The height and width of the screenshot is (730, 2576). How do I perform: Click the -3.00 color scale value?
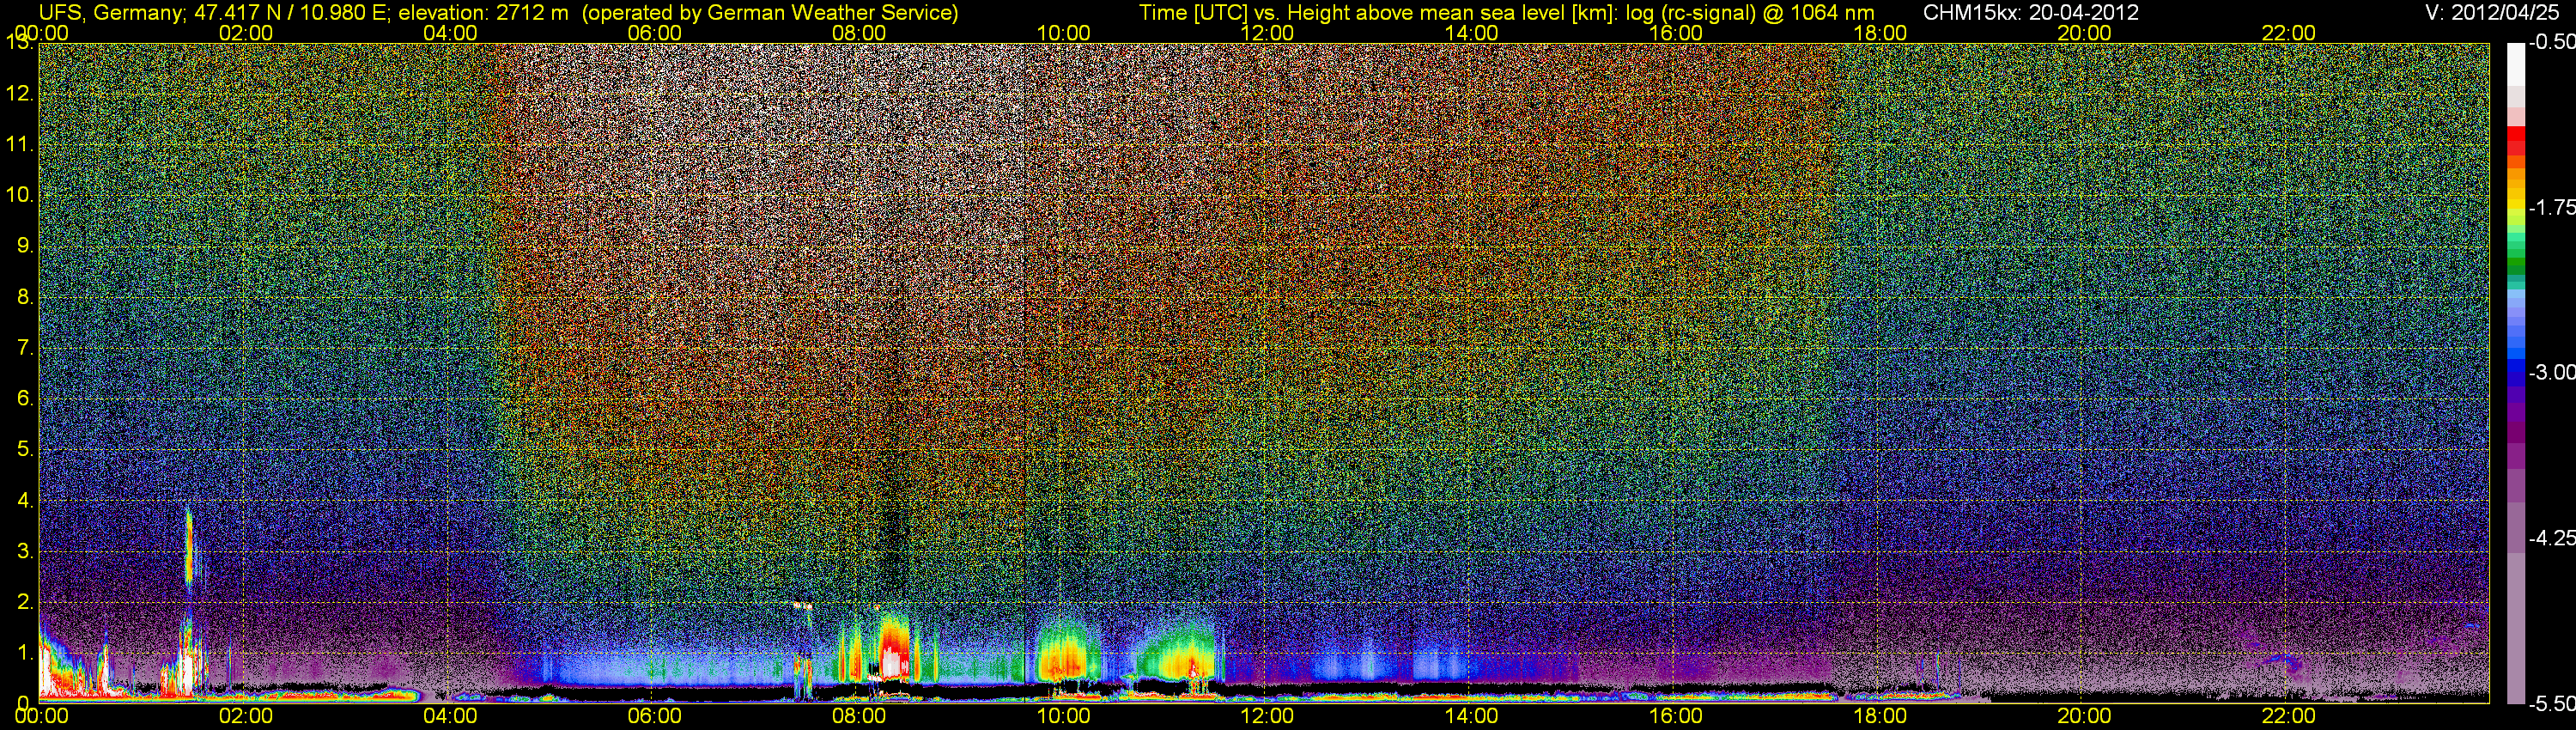click(x=2551, y=372)
